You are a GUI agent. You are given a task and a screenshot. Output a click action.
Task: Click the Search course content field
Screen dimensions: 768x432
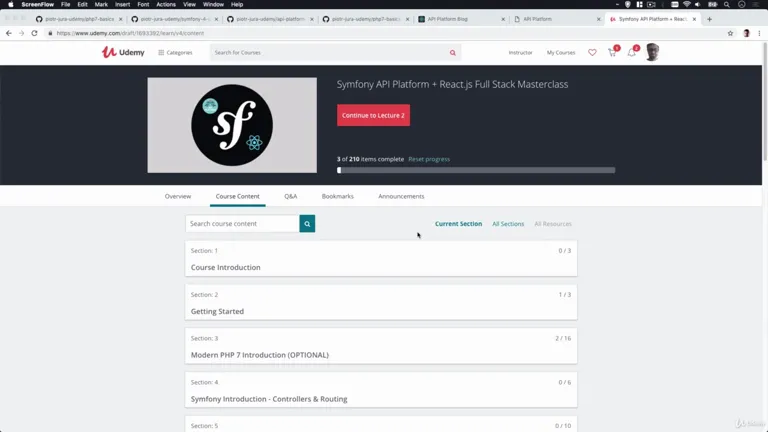click(x=242, y=223)
